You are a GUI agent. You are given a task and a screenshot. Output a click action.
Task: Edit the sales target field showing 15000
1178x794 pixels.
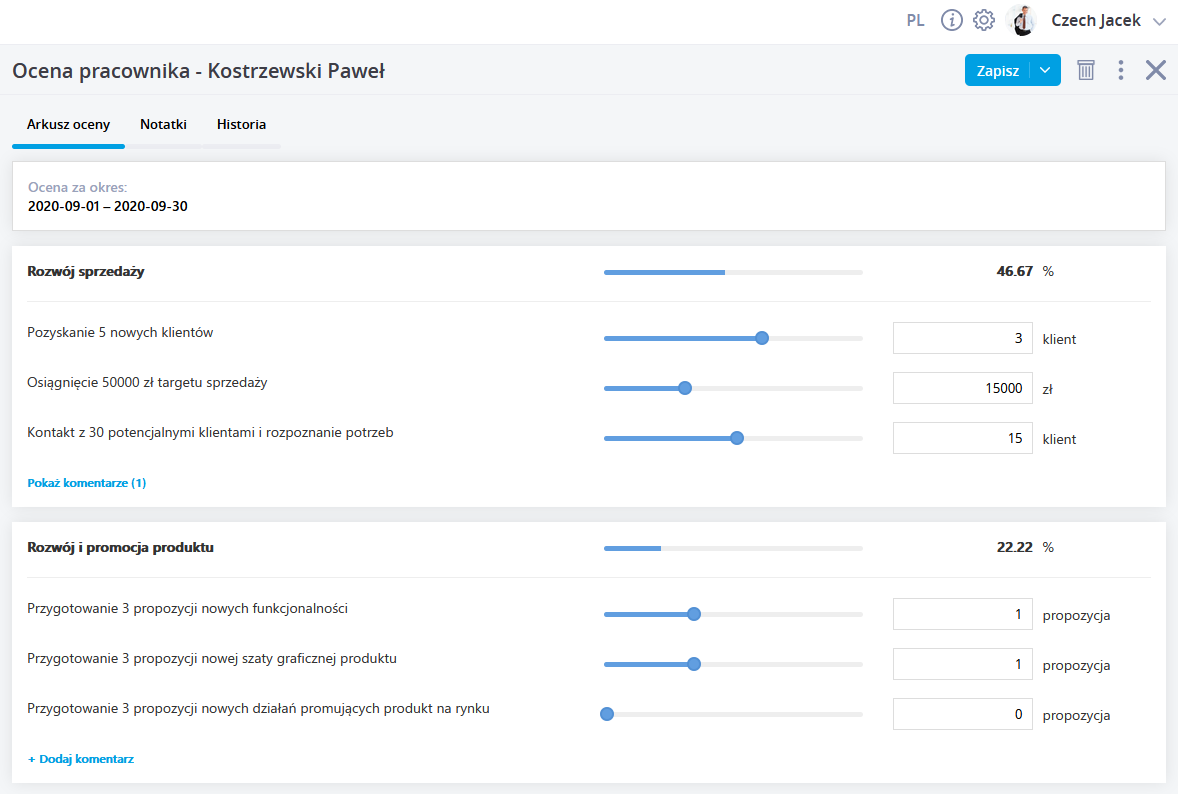962,388
